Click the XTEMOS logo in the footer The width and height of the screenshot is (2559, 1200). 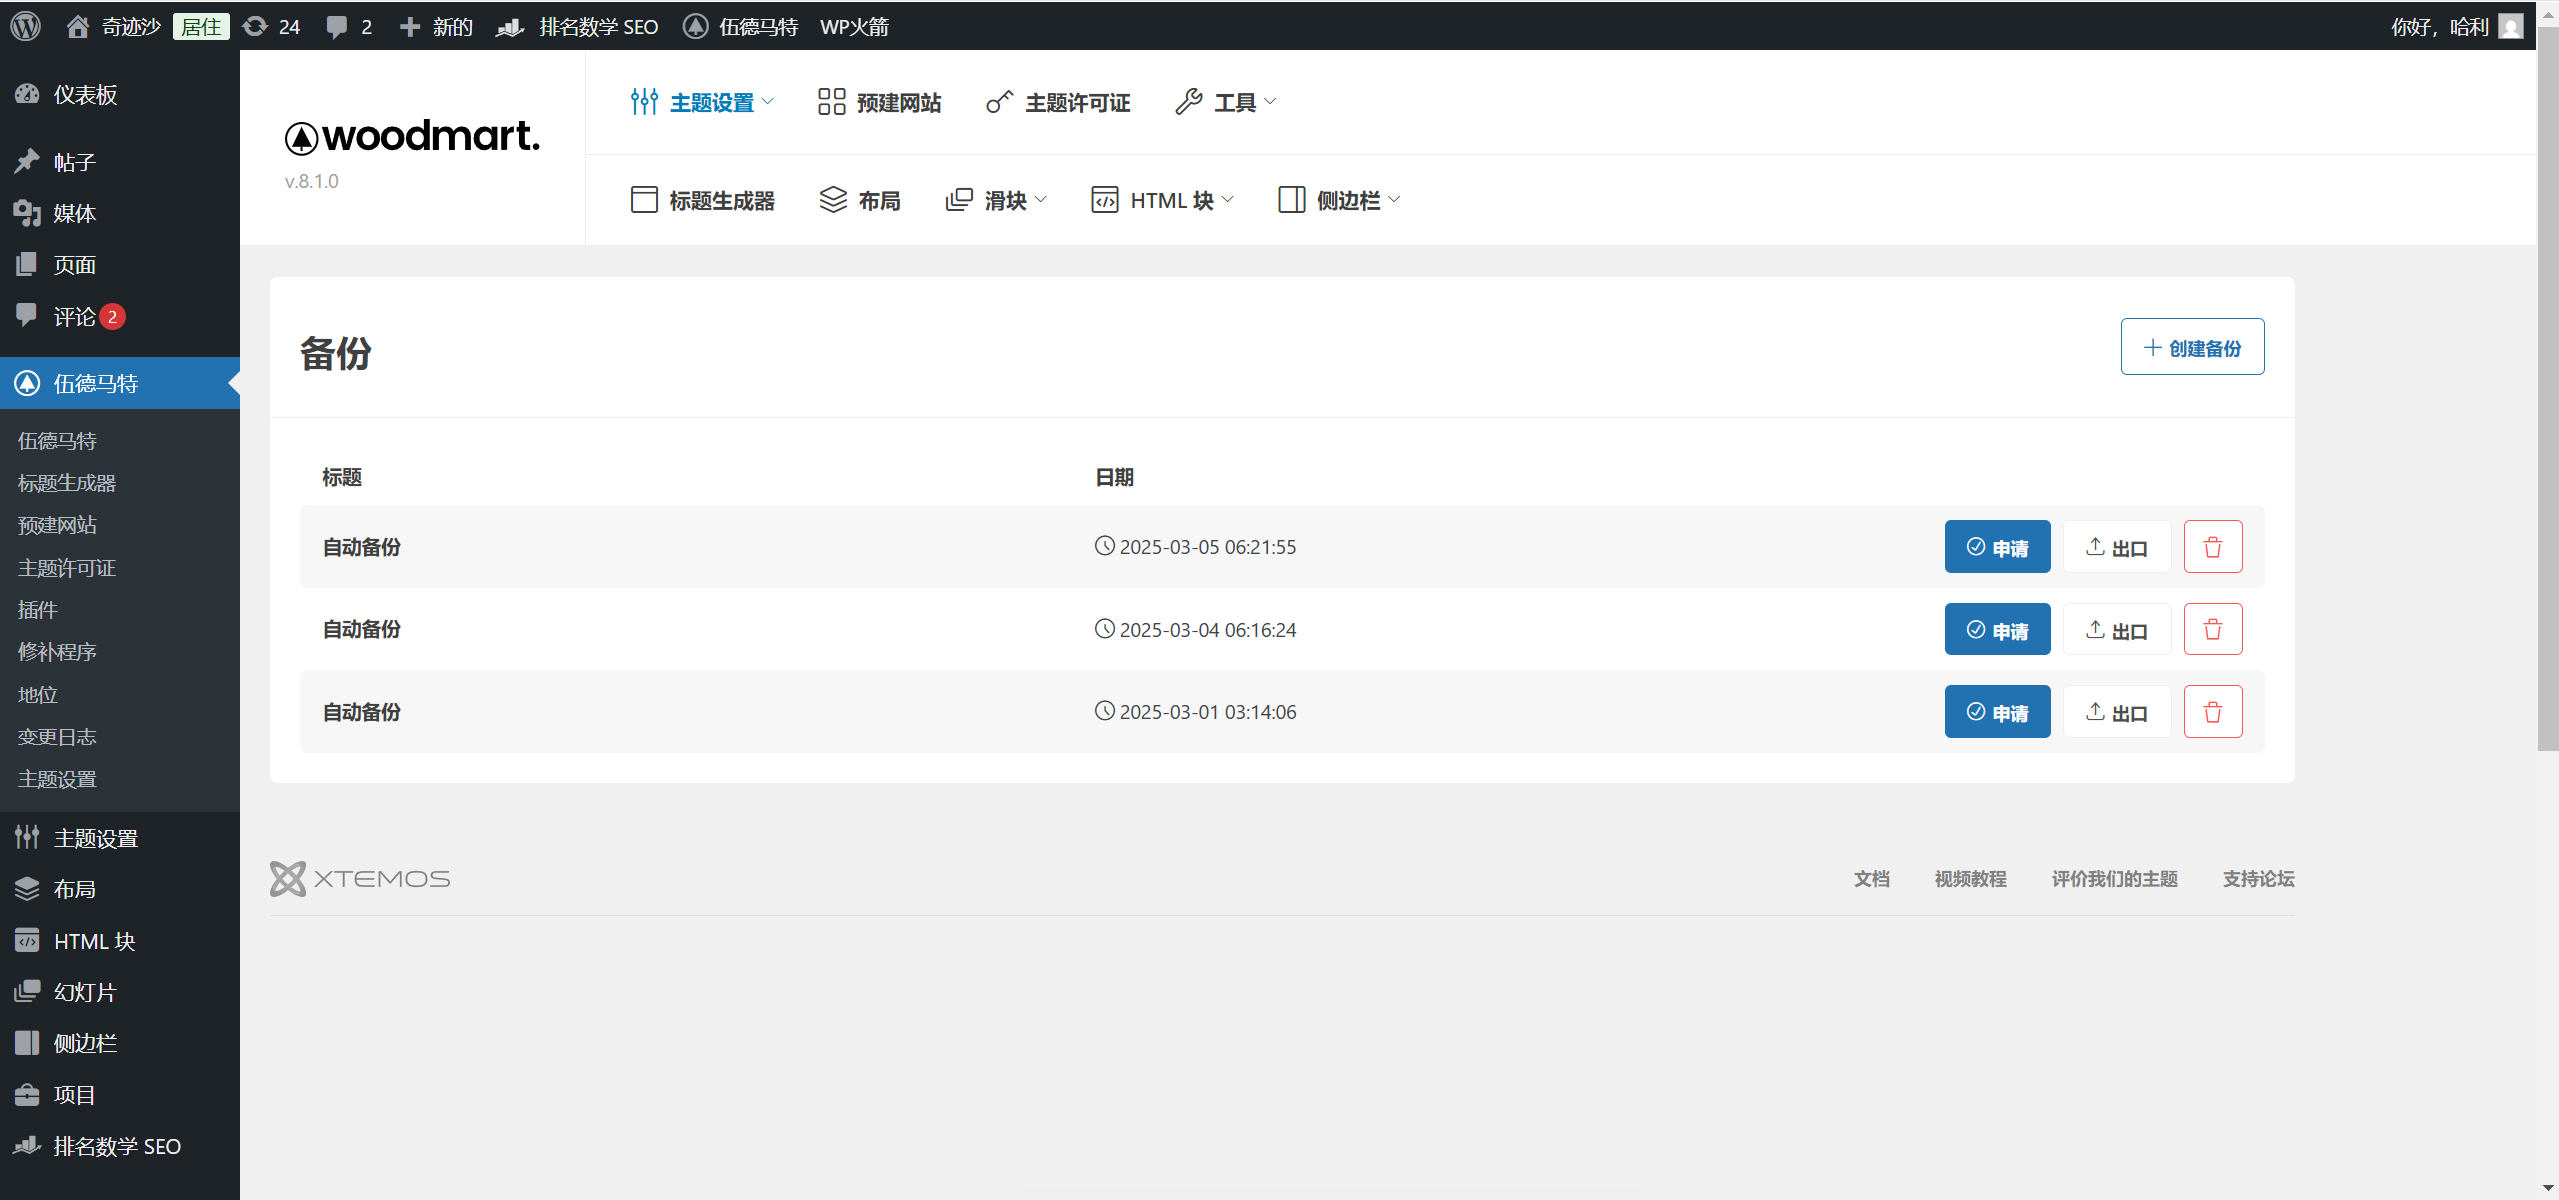click(x=359, y=878)
